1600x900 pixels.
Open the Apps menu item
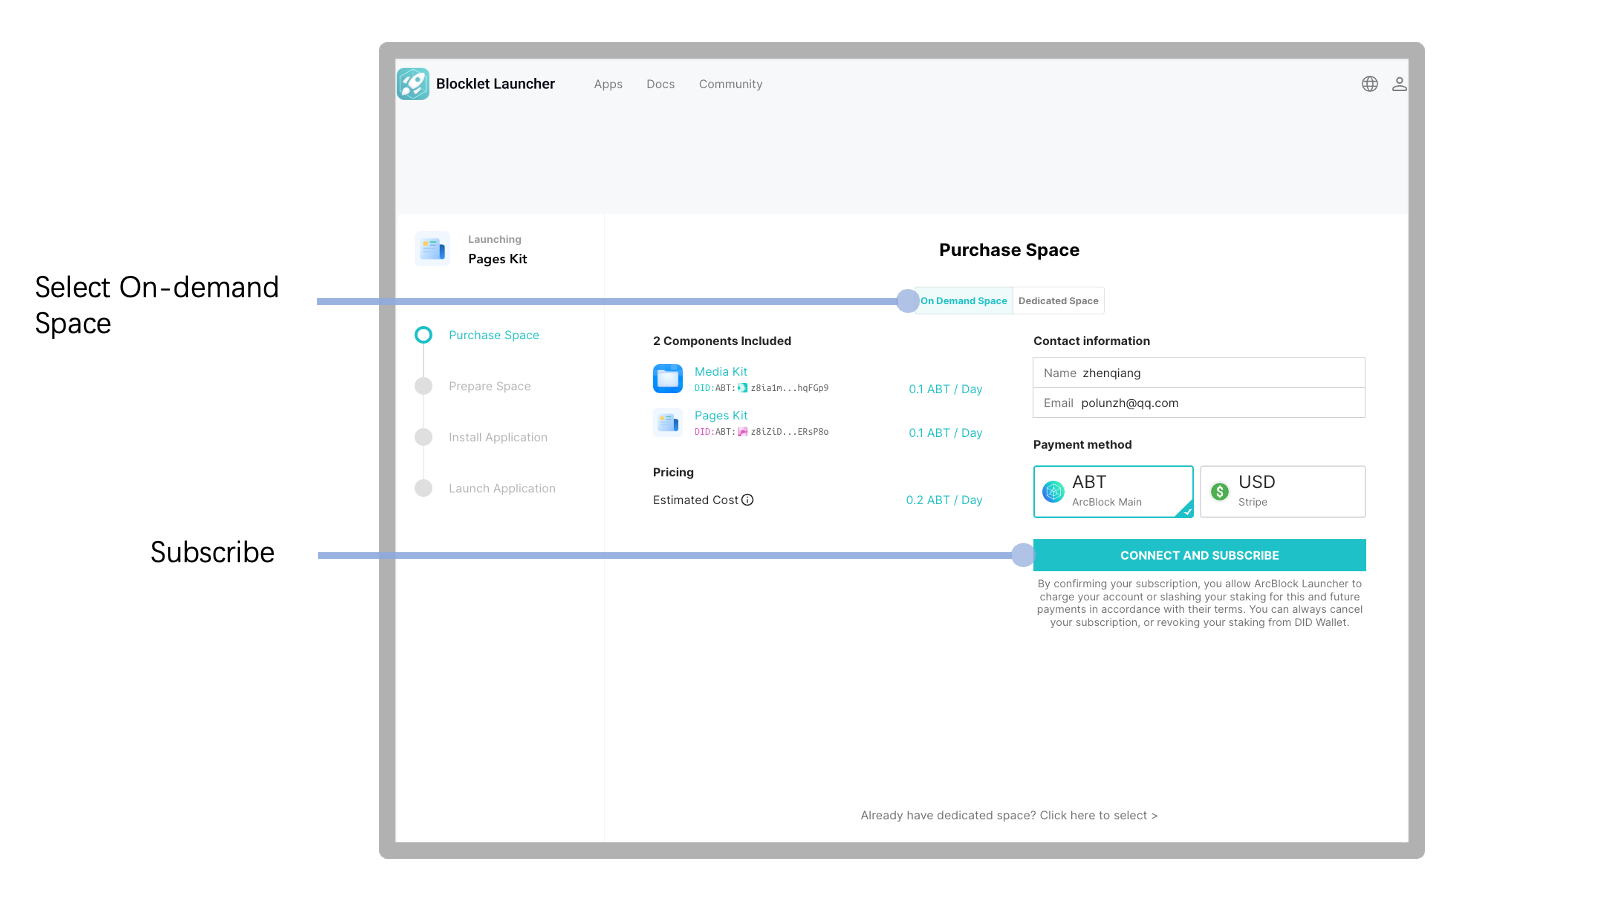pos(608,85)
